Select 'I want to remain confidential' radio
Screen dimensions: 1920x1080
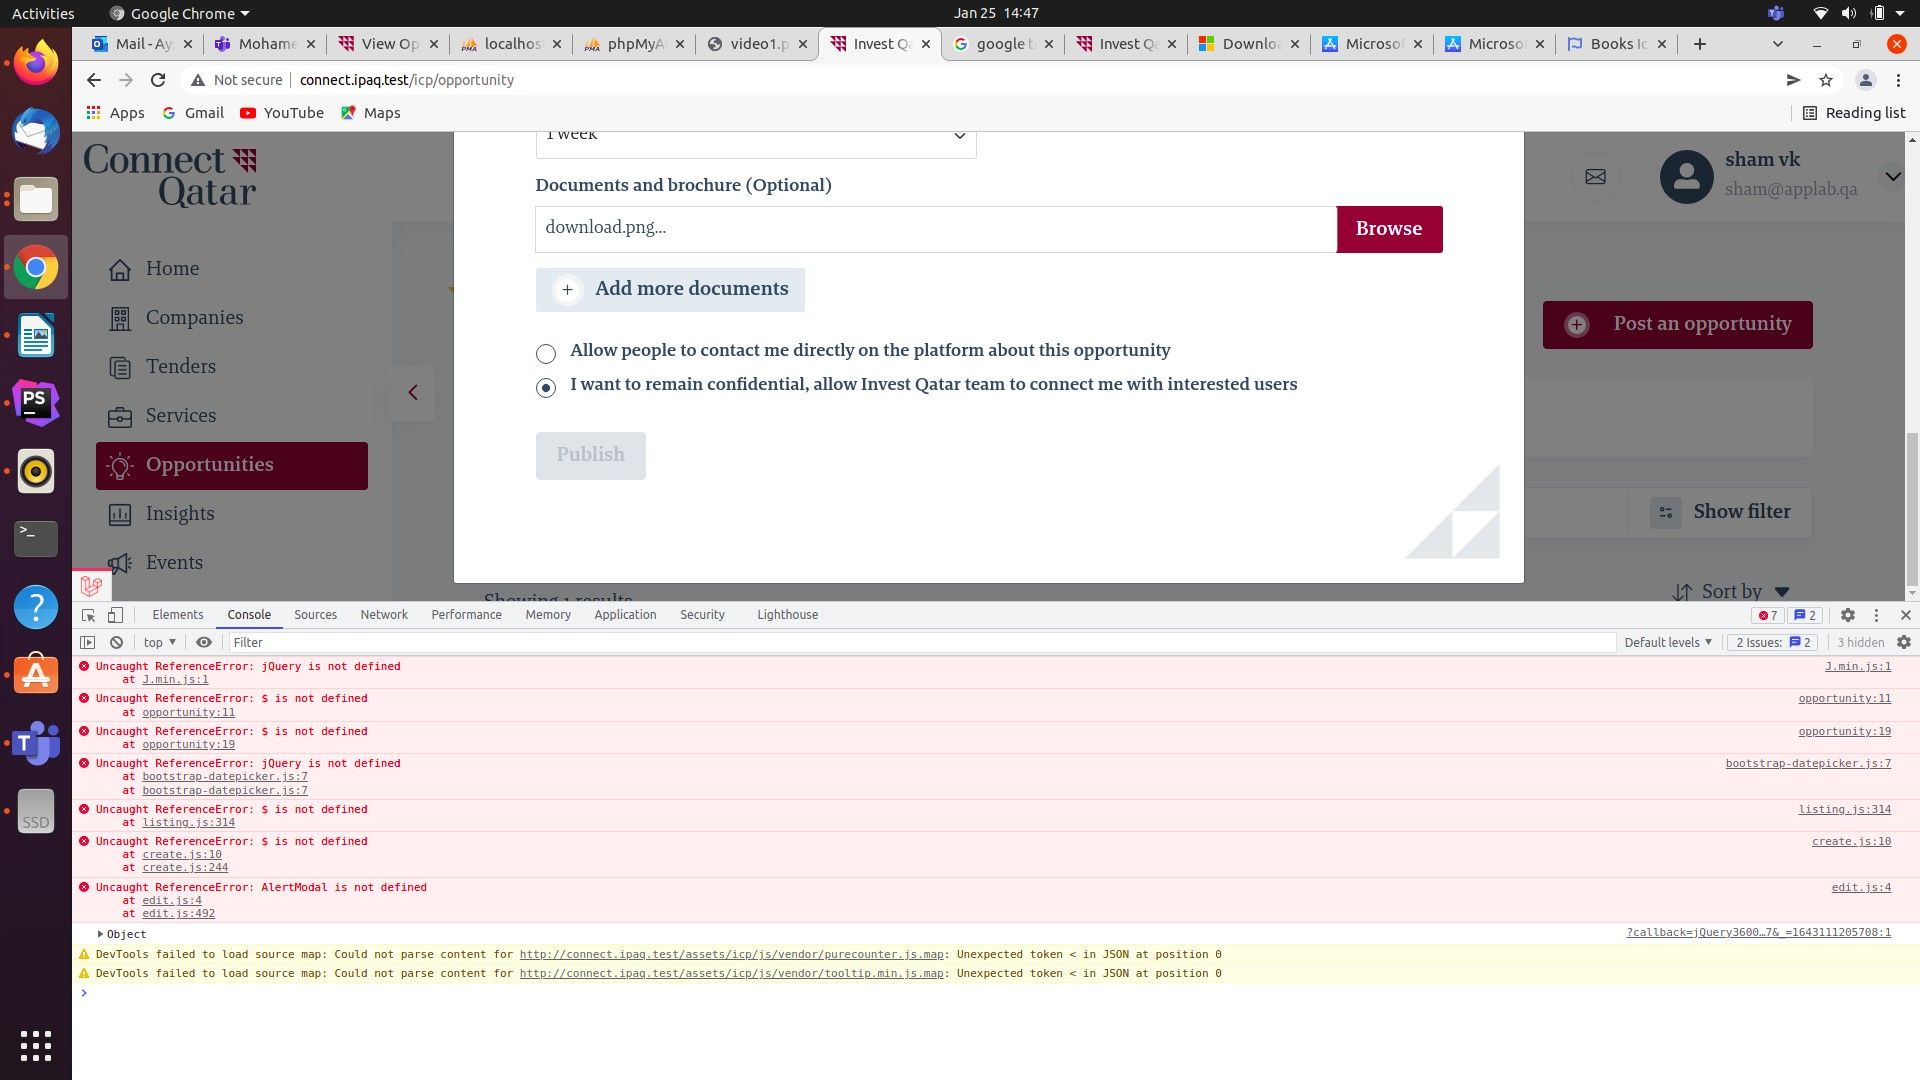[546, 387]
